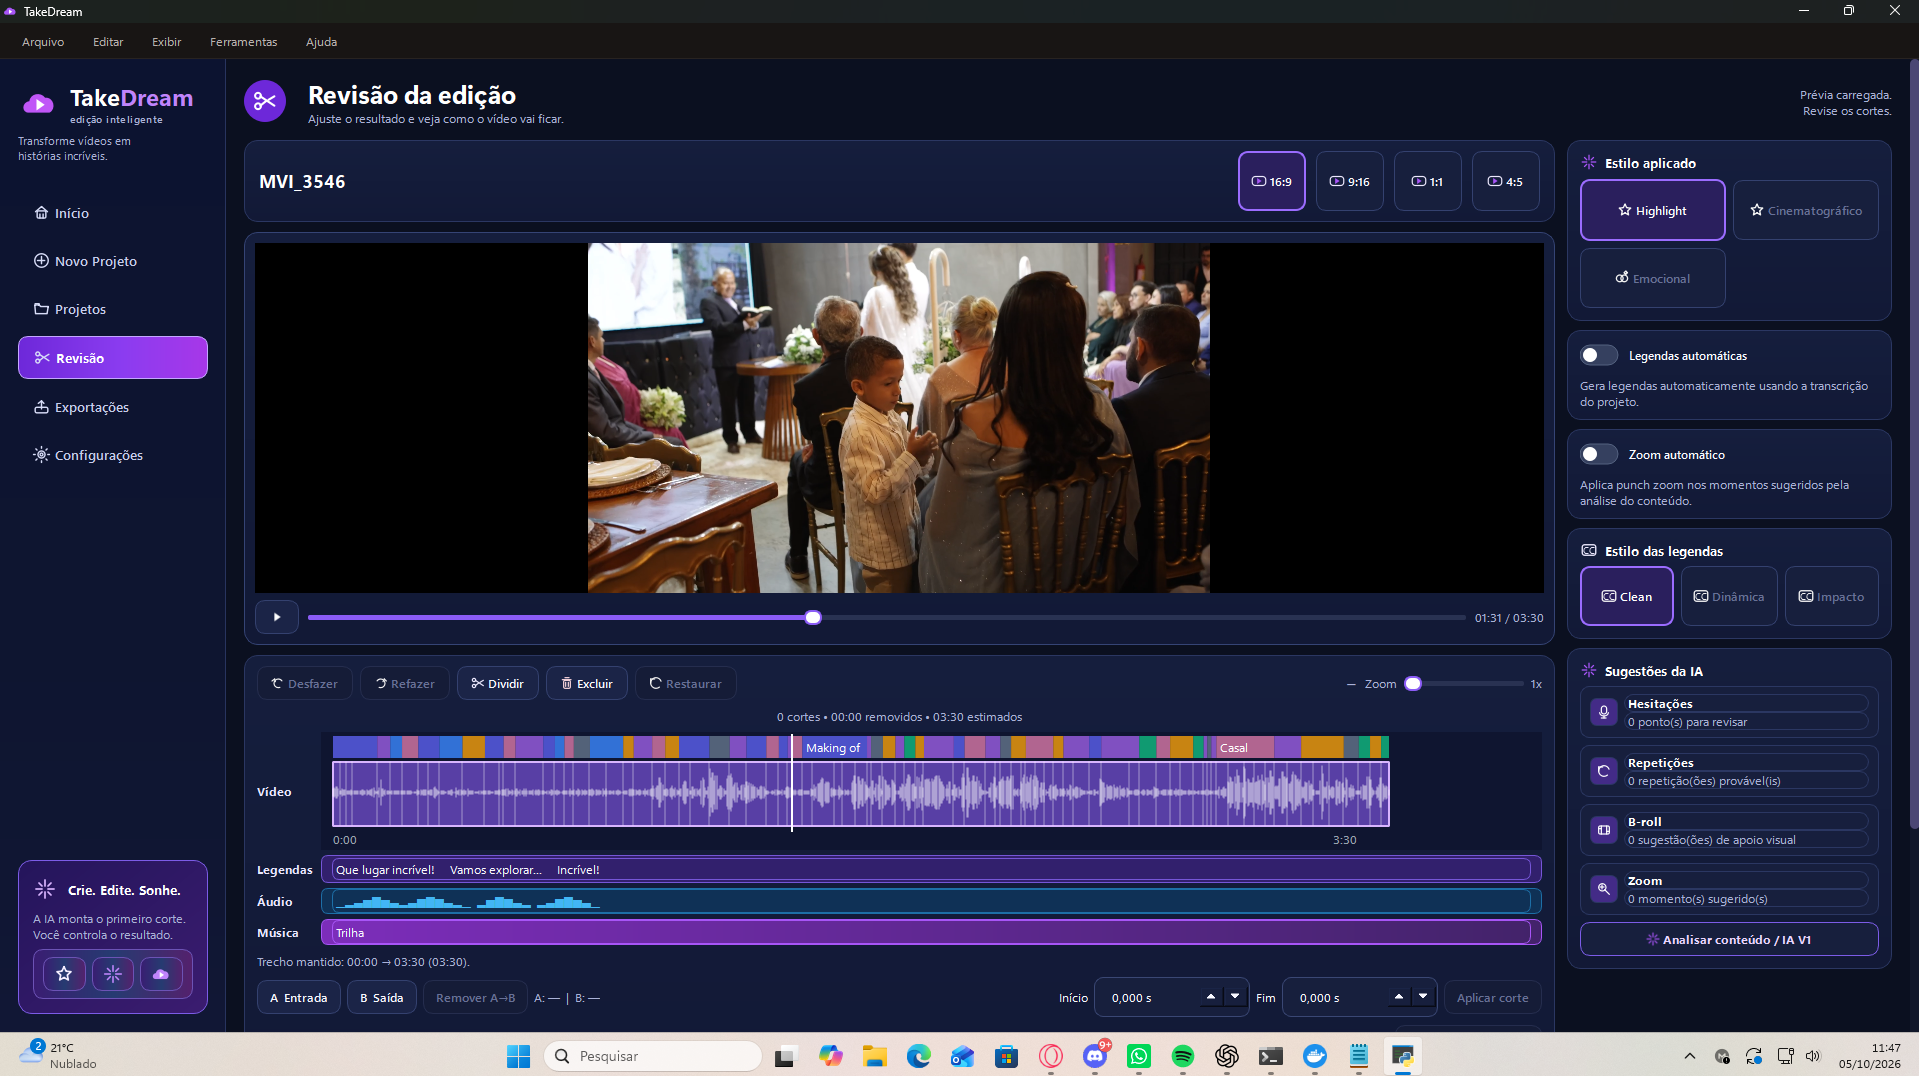
Task: Click the star icon in the Crie. Edite. Sonhe. card
Action: point(64,973)
